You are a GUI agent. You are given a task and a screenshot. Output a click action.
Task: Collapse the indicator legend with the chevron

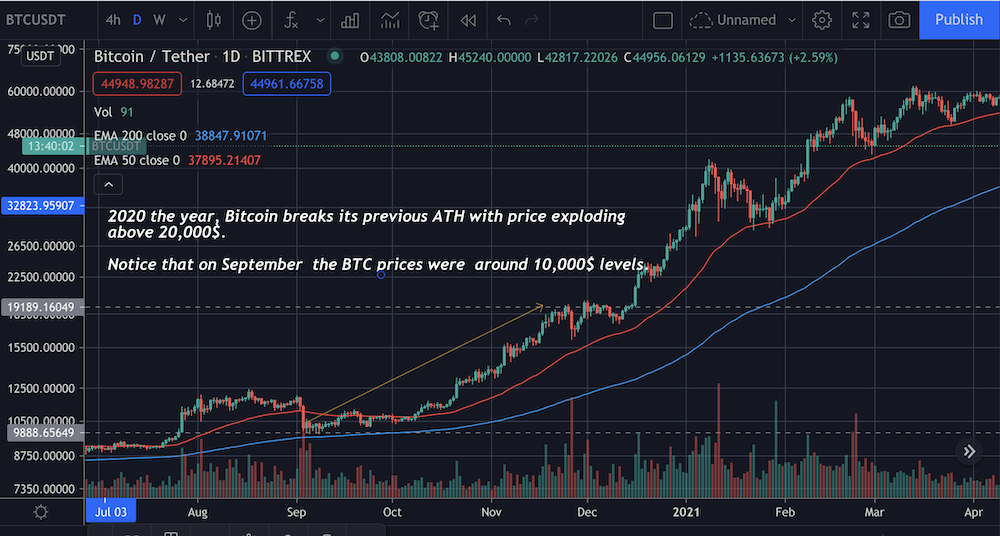(x=108, y=185)
